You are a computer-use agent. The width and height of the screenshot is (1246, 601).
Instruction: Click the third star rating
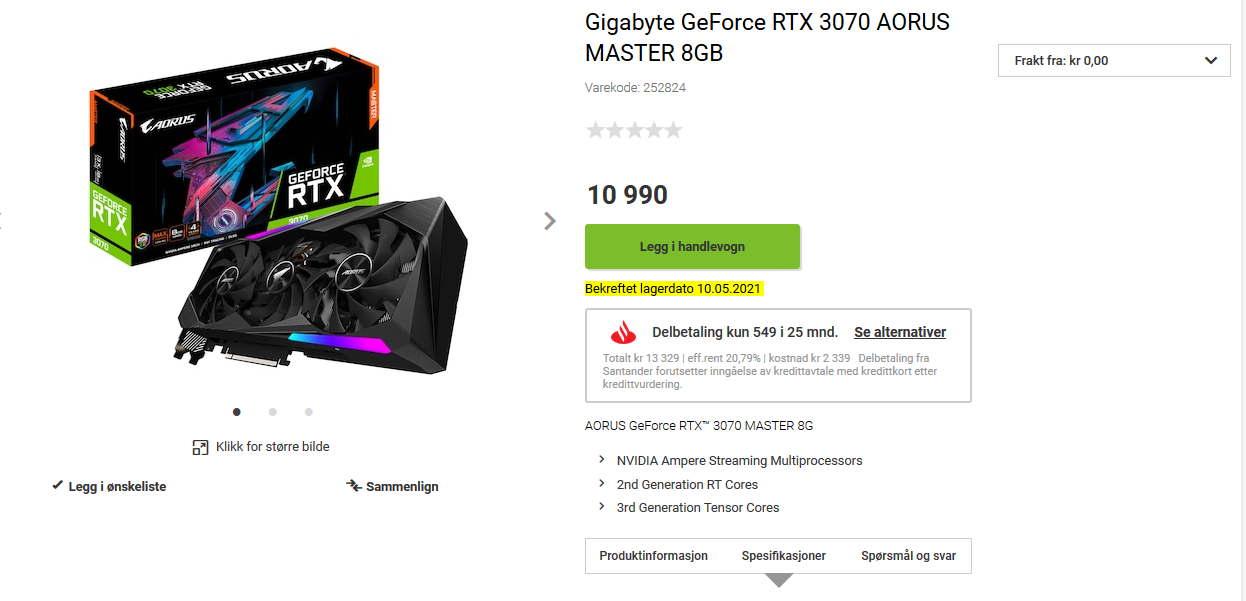click(x=634, y=130)
